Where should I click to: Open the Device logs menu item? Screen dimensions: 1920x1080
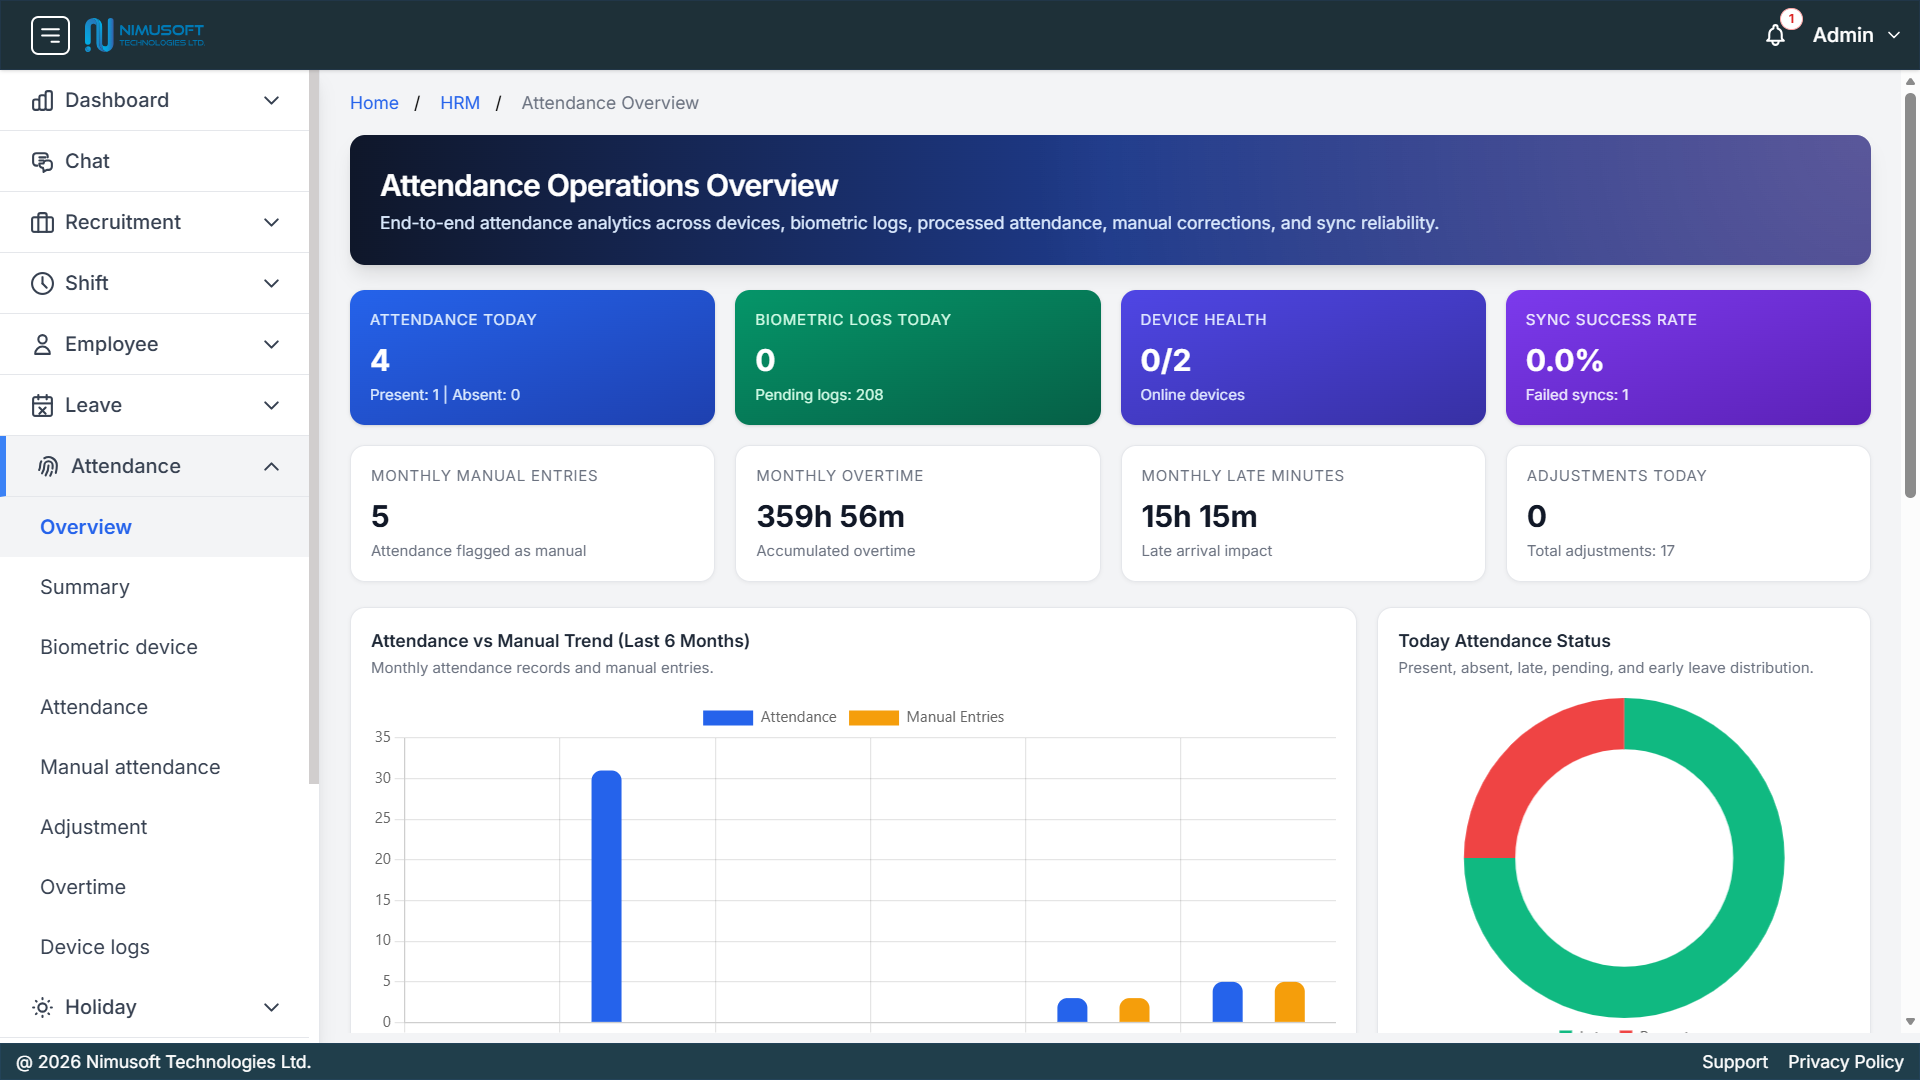click(95, 947)
